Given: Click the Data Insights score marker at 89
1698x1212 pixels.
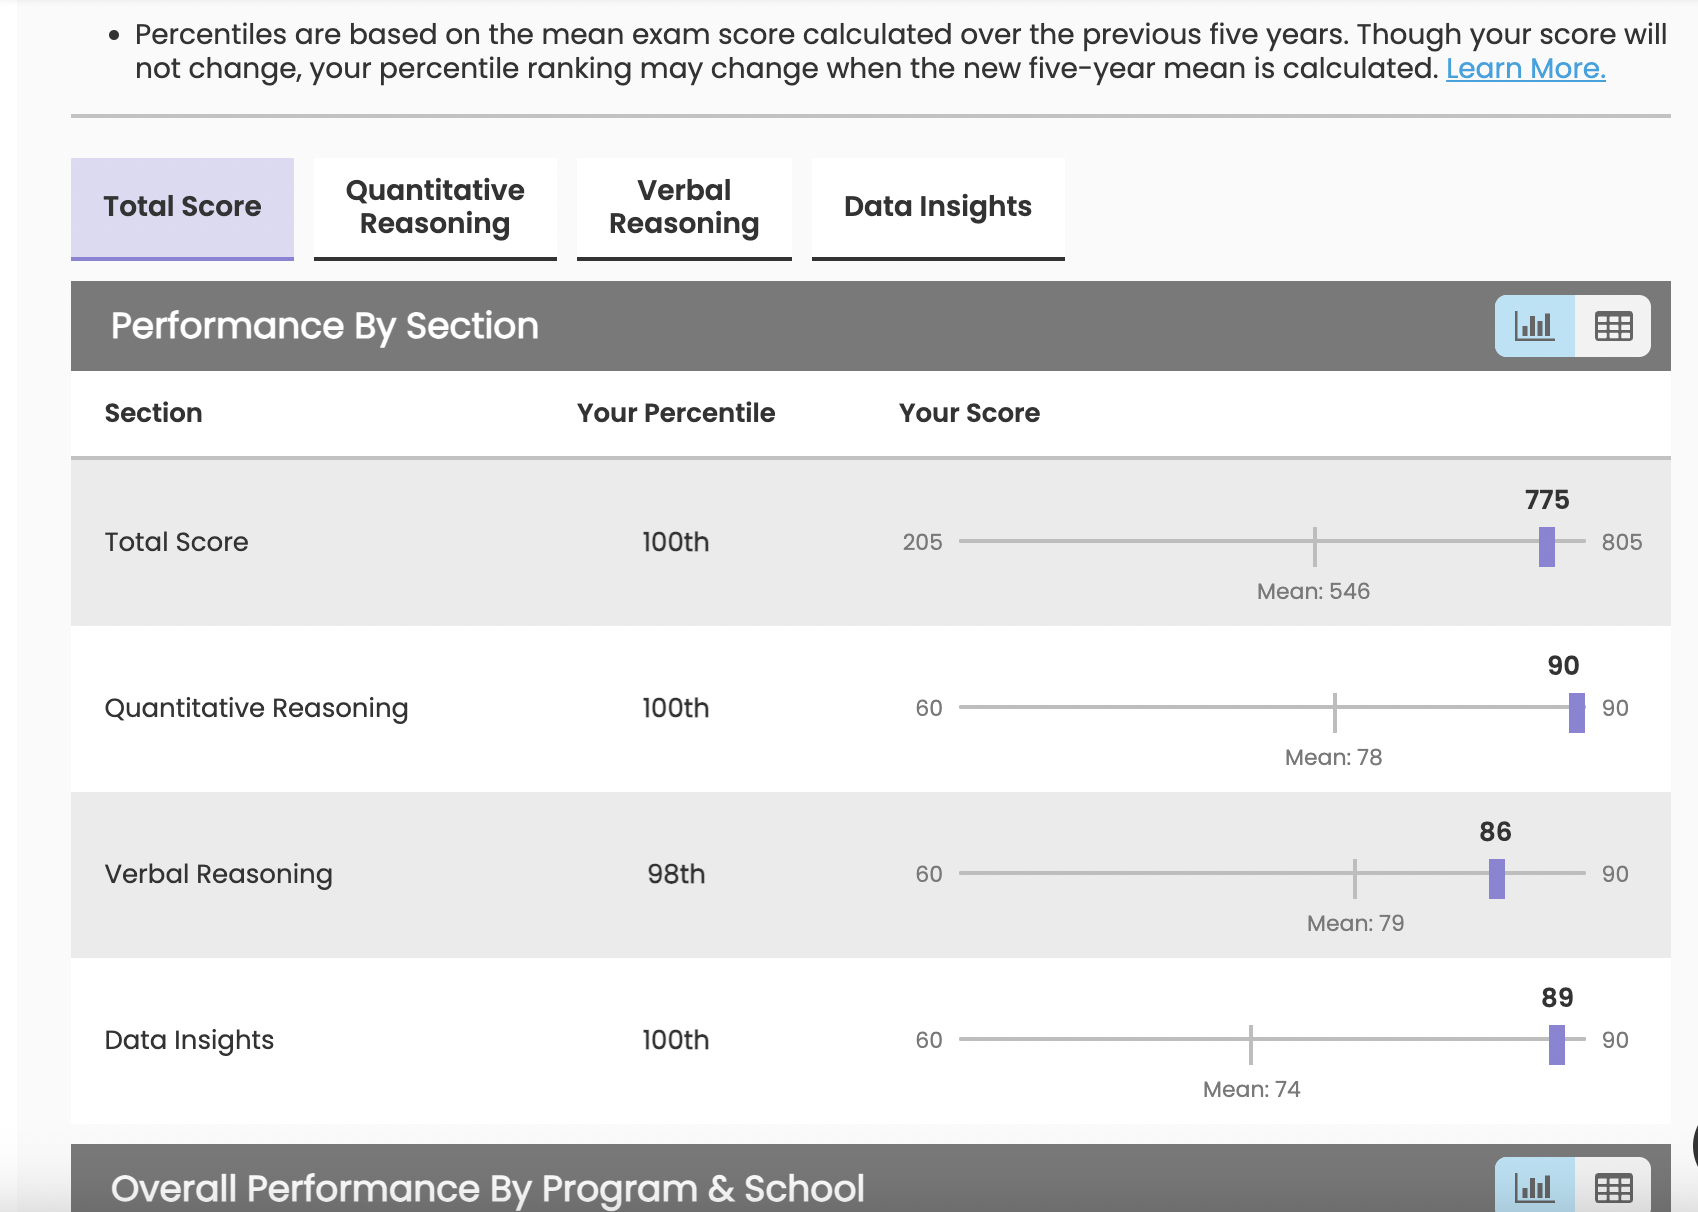Looking at the screenshot, I should coord(1557,1045).
